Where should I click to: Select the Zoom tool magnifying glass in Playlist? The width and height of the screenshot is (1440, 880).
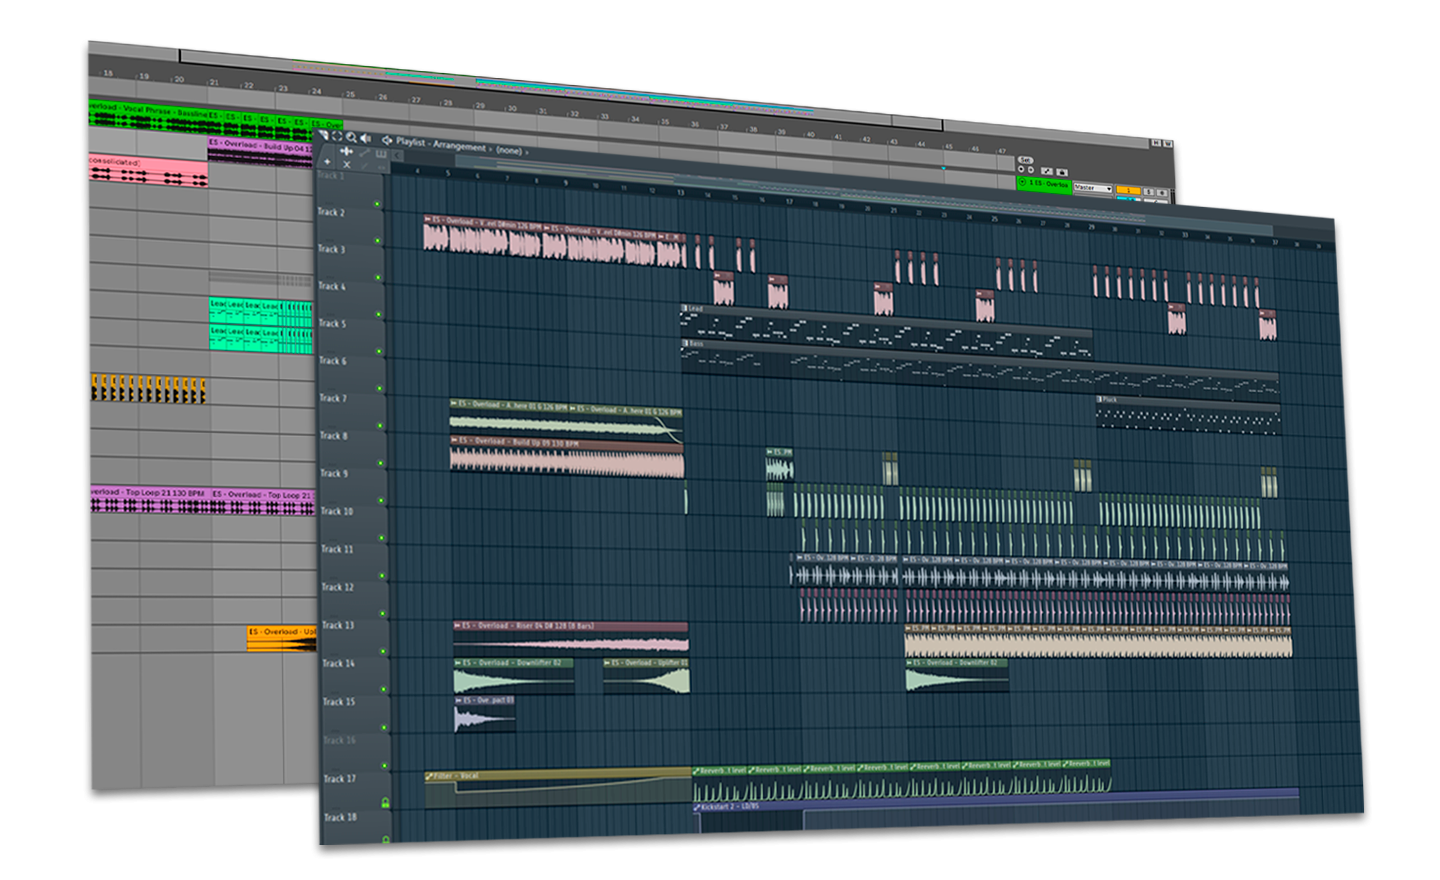[x=352, y=137]
